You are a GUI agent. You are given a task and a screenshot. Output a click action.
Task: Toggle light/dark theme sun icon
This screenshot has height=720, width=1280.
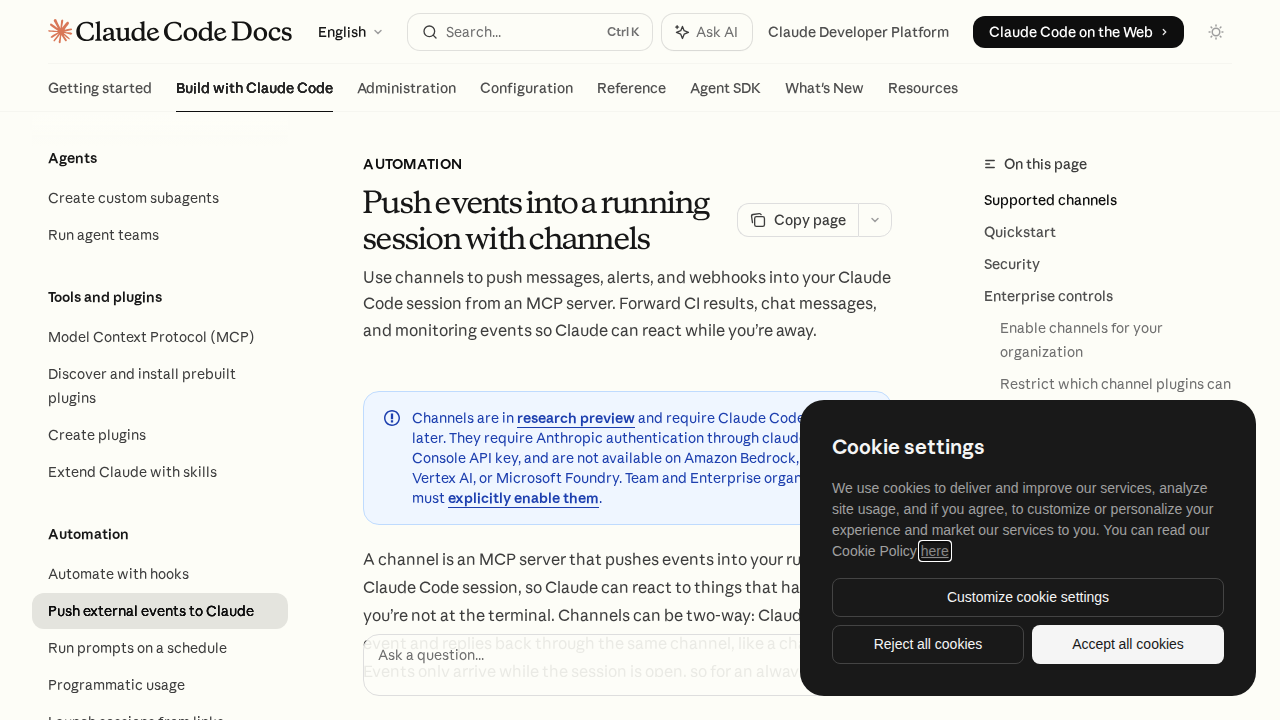[1216, 32]
